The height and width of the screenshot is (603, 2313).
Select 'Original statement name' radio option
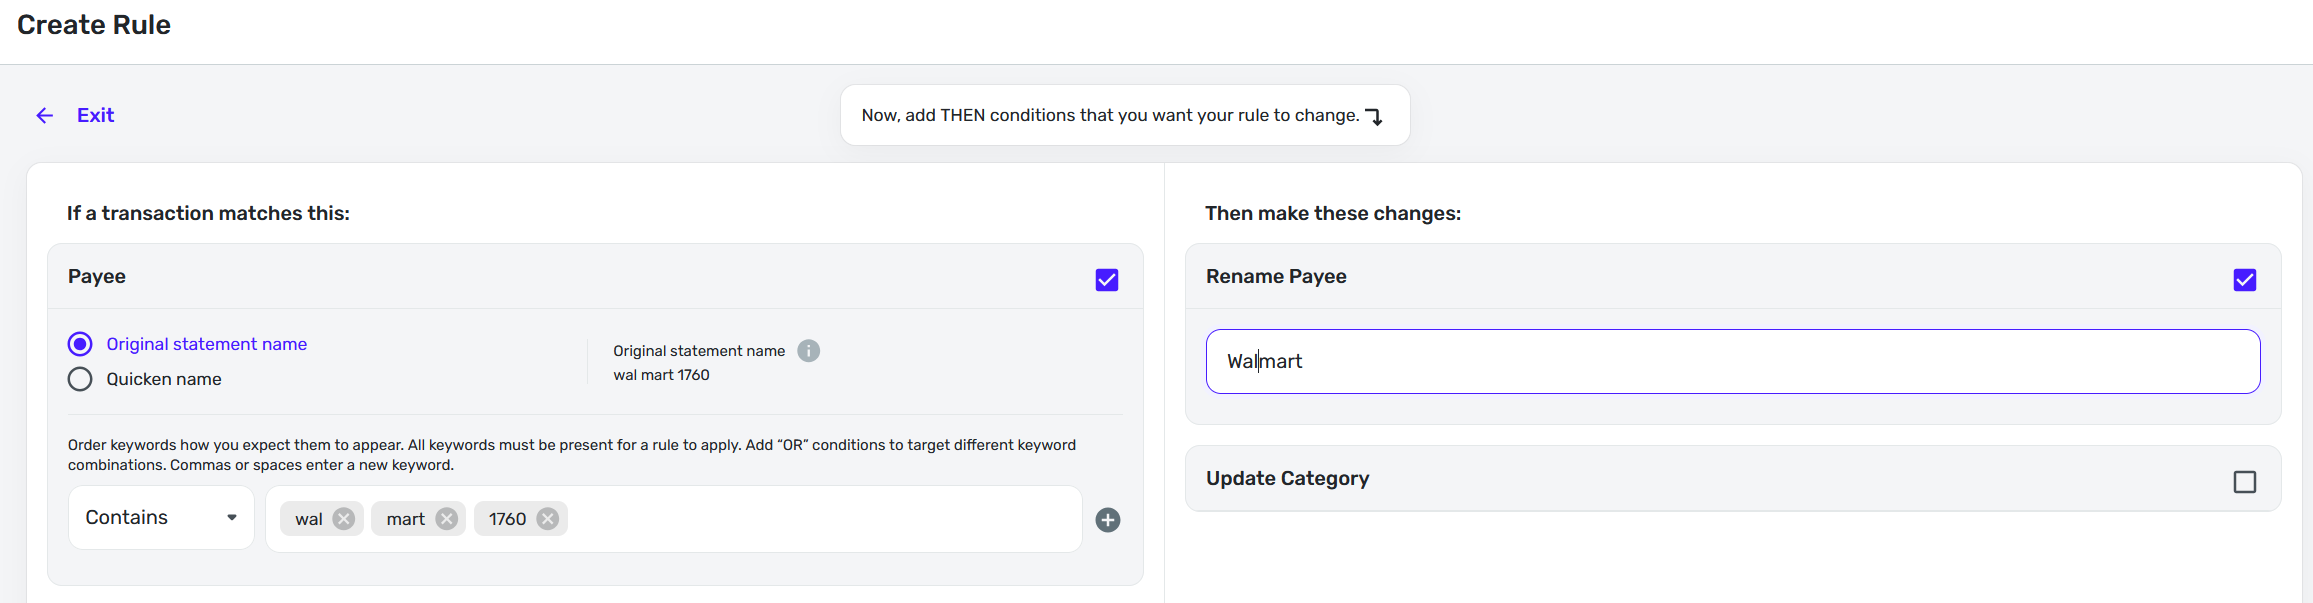pyautogui.click(x=80, y=344)
